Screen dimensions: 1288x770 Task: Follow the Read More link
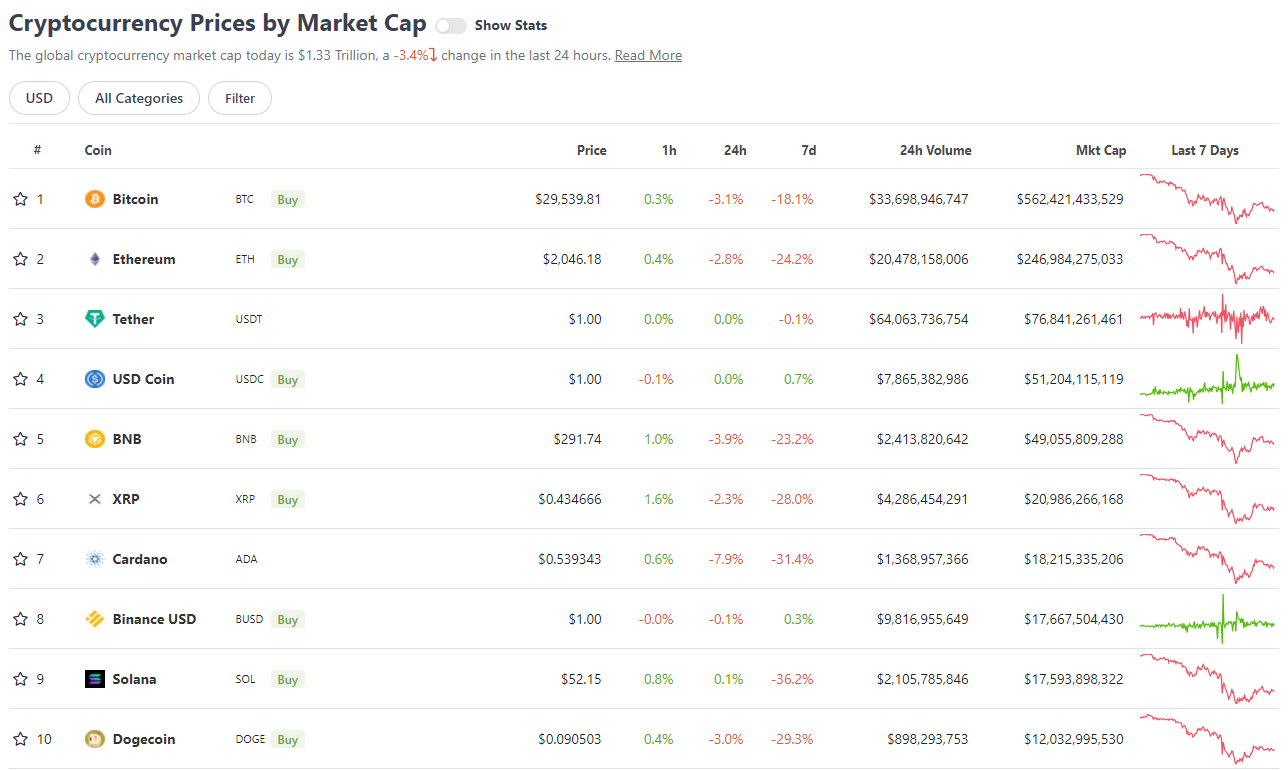648,56
